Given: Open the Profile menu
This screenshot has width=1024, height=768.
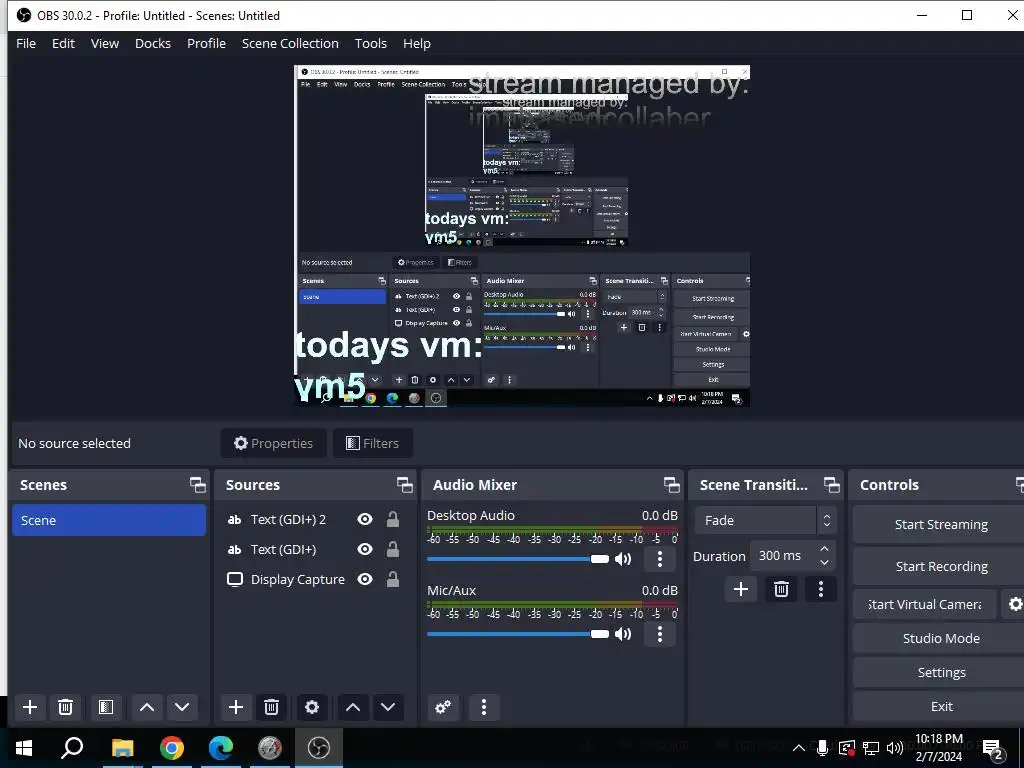Looking at the screenshot, I should pyautogui.click(x=206, y=43).
